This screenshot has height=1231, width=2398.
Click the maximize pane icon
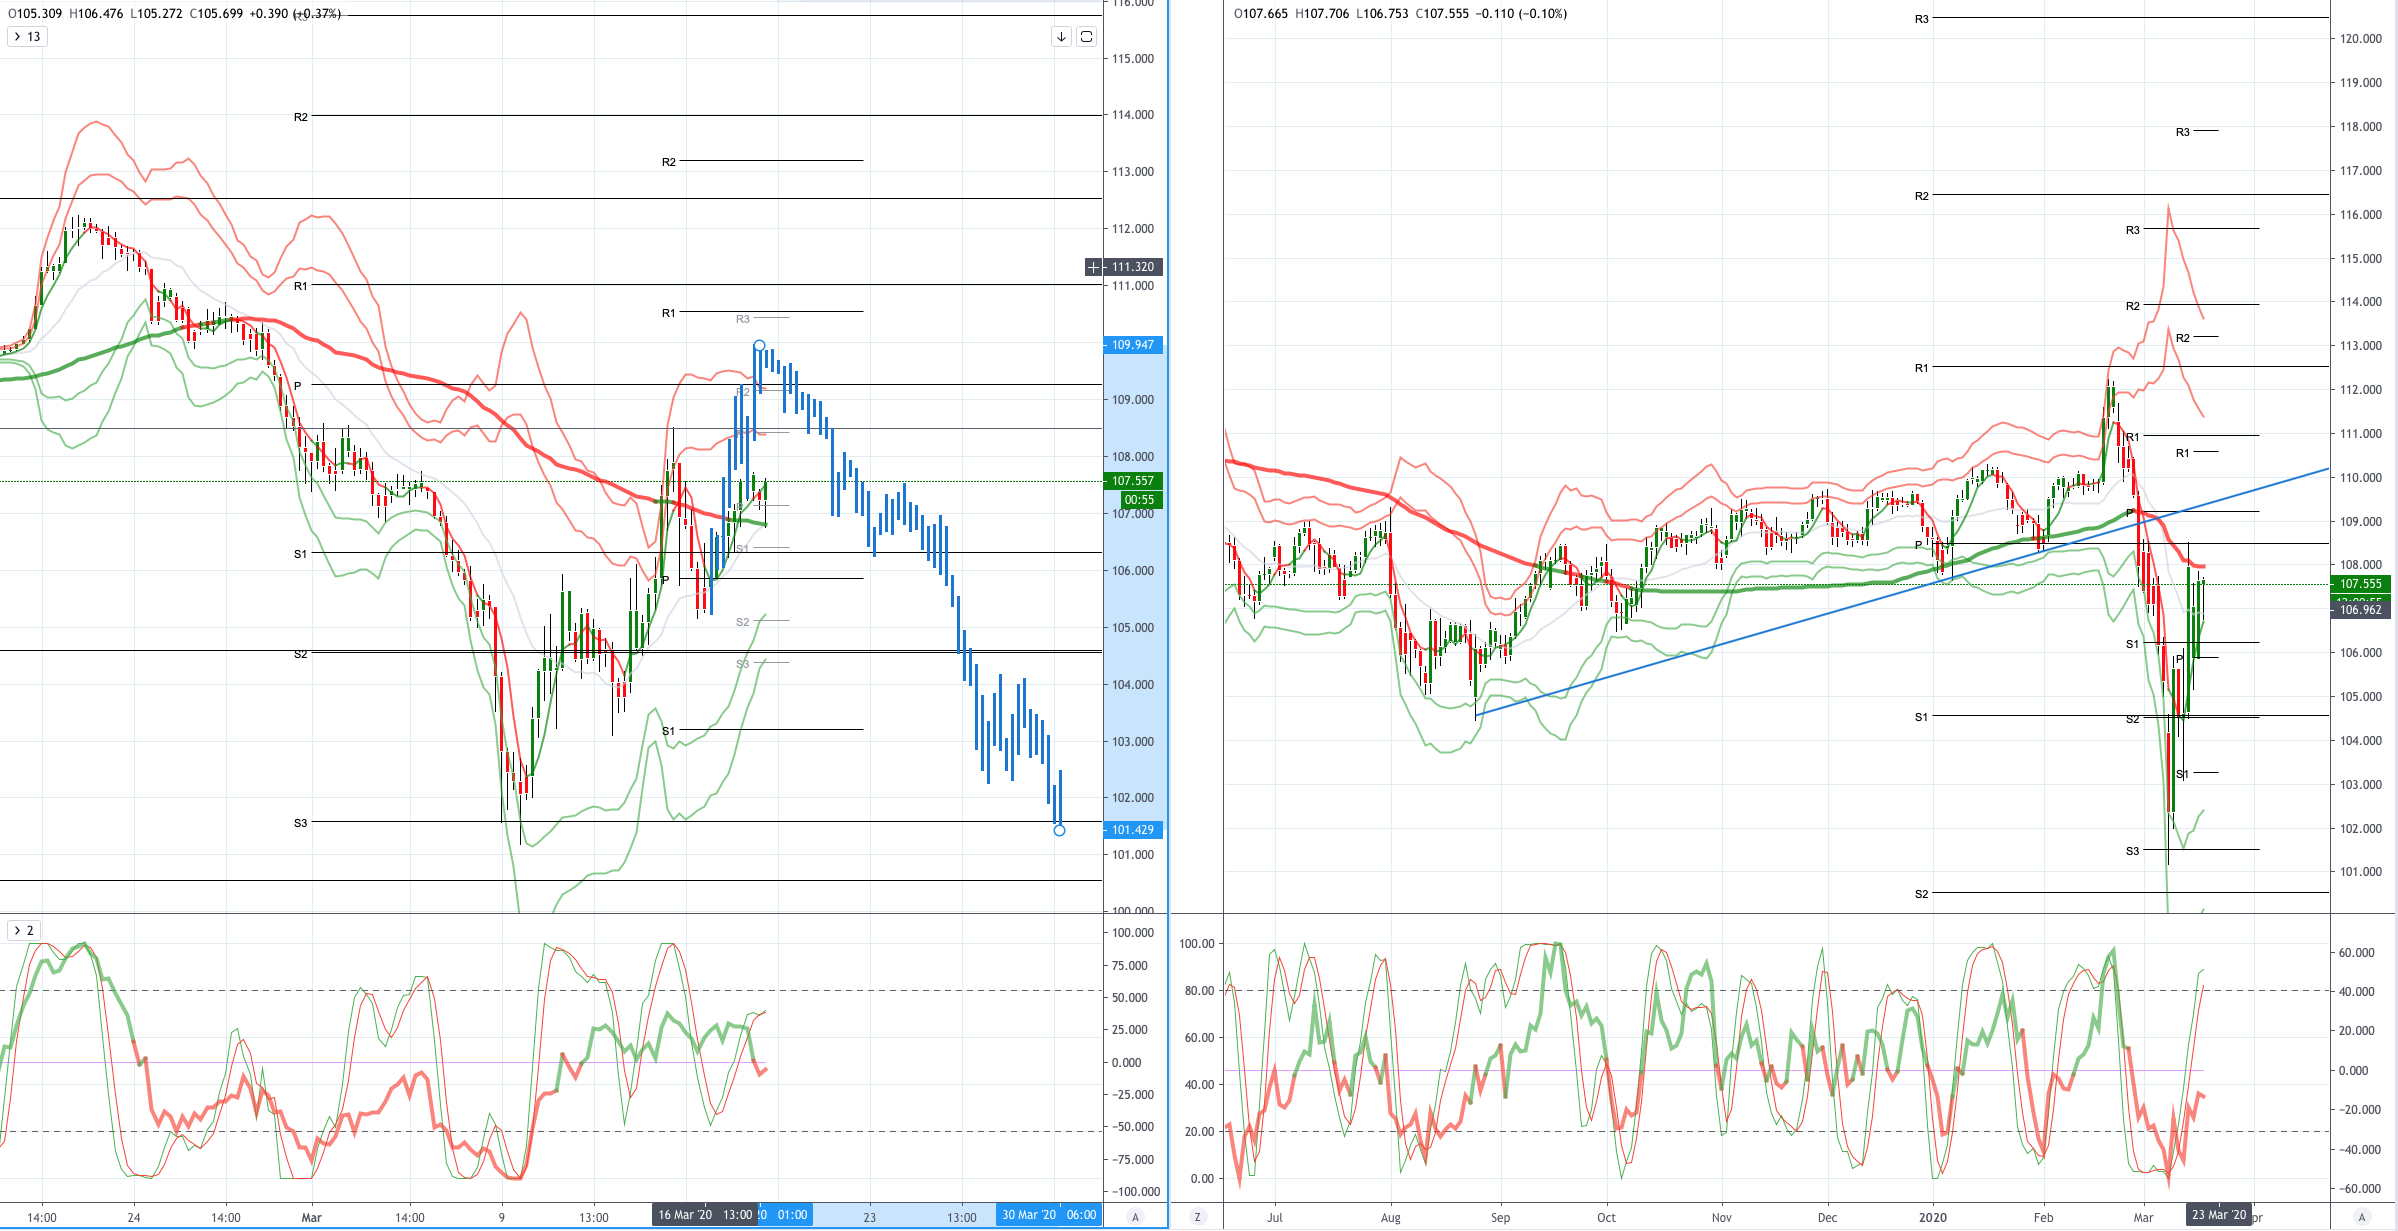pyautogui.click(x=1086, y=37)
